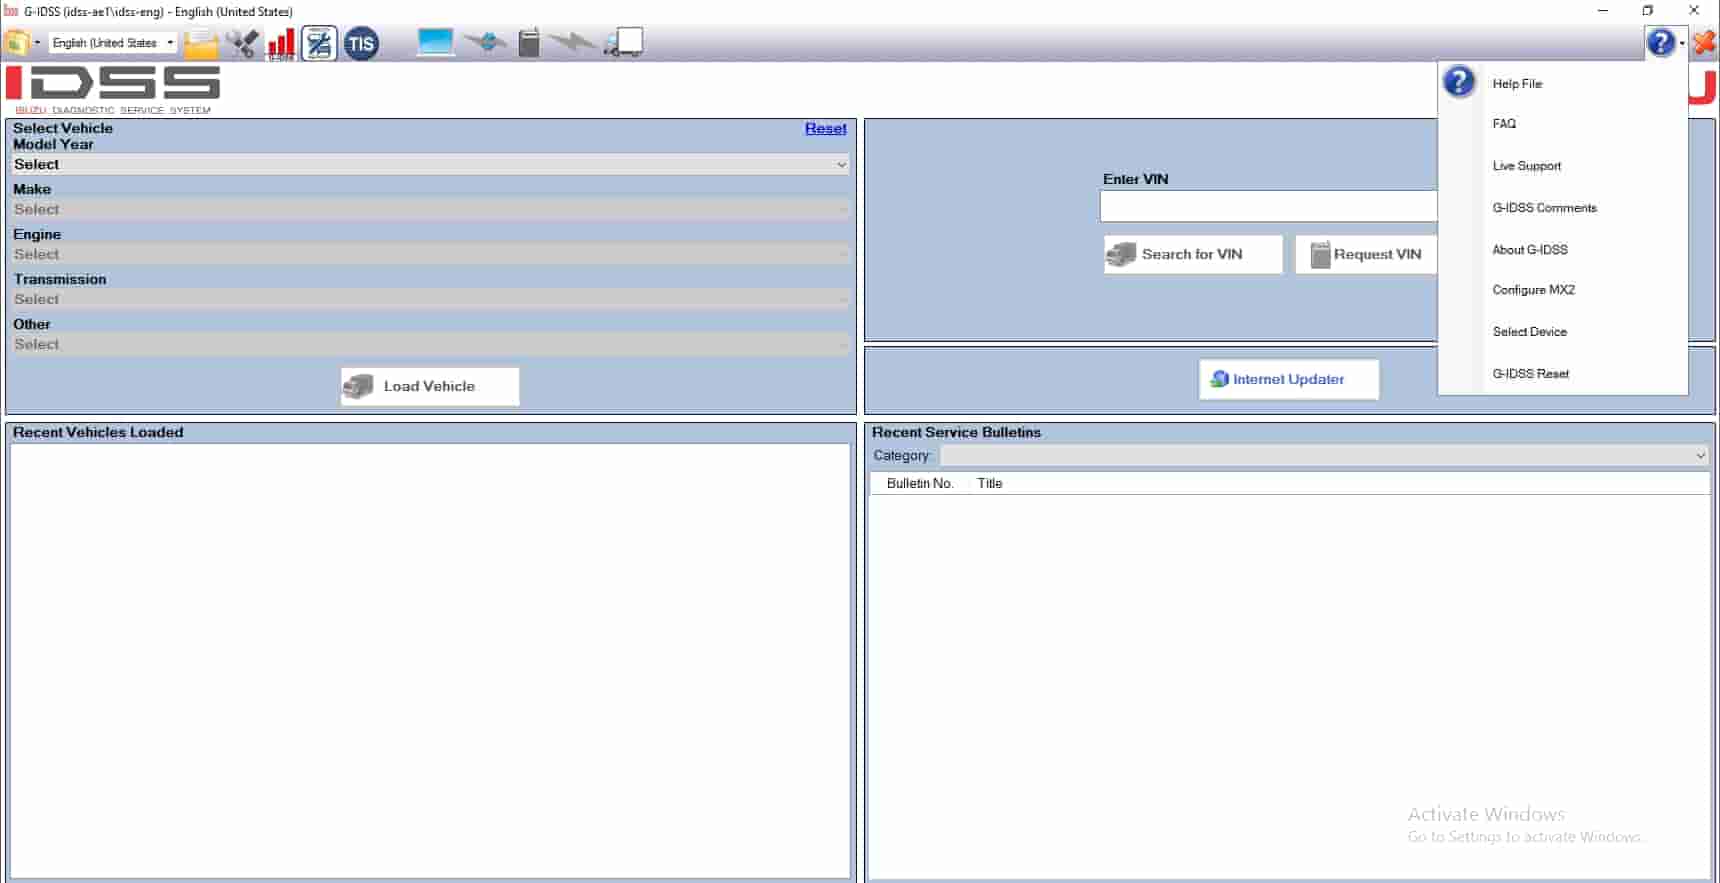The height and width of the screenshot is (883, 1720).
Task: Click the red bar chart icon
Action: point(281,43)
